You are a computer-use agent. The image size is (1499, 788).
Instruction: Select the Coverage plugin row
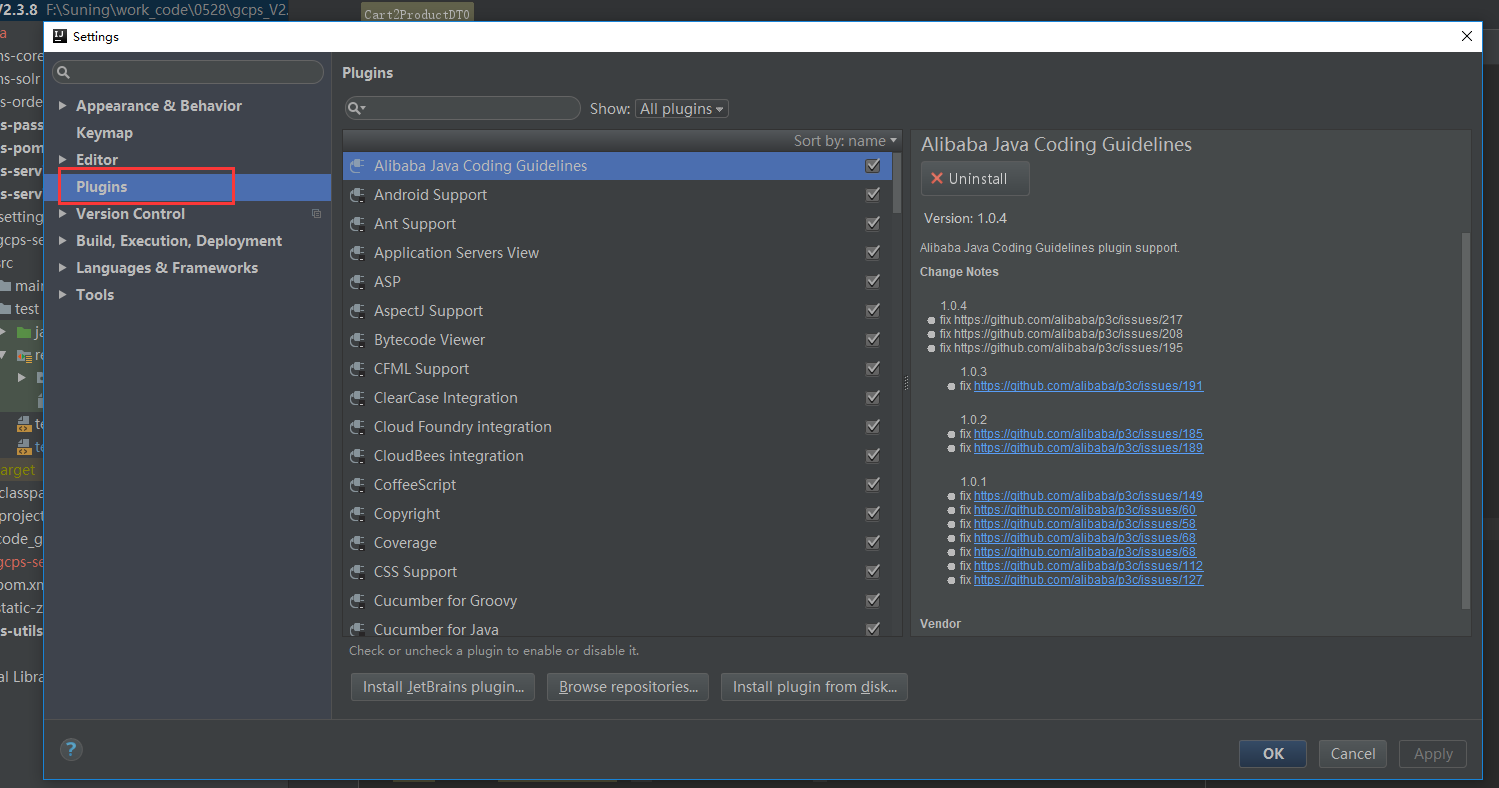[x=616, y=543]
